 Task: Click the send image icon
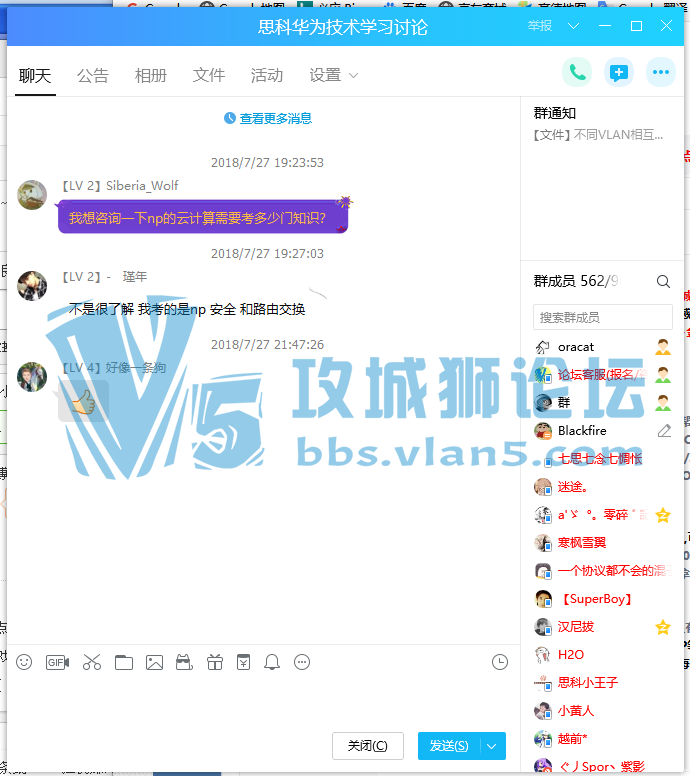point(154,662)
